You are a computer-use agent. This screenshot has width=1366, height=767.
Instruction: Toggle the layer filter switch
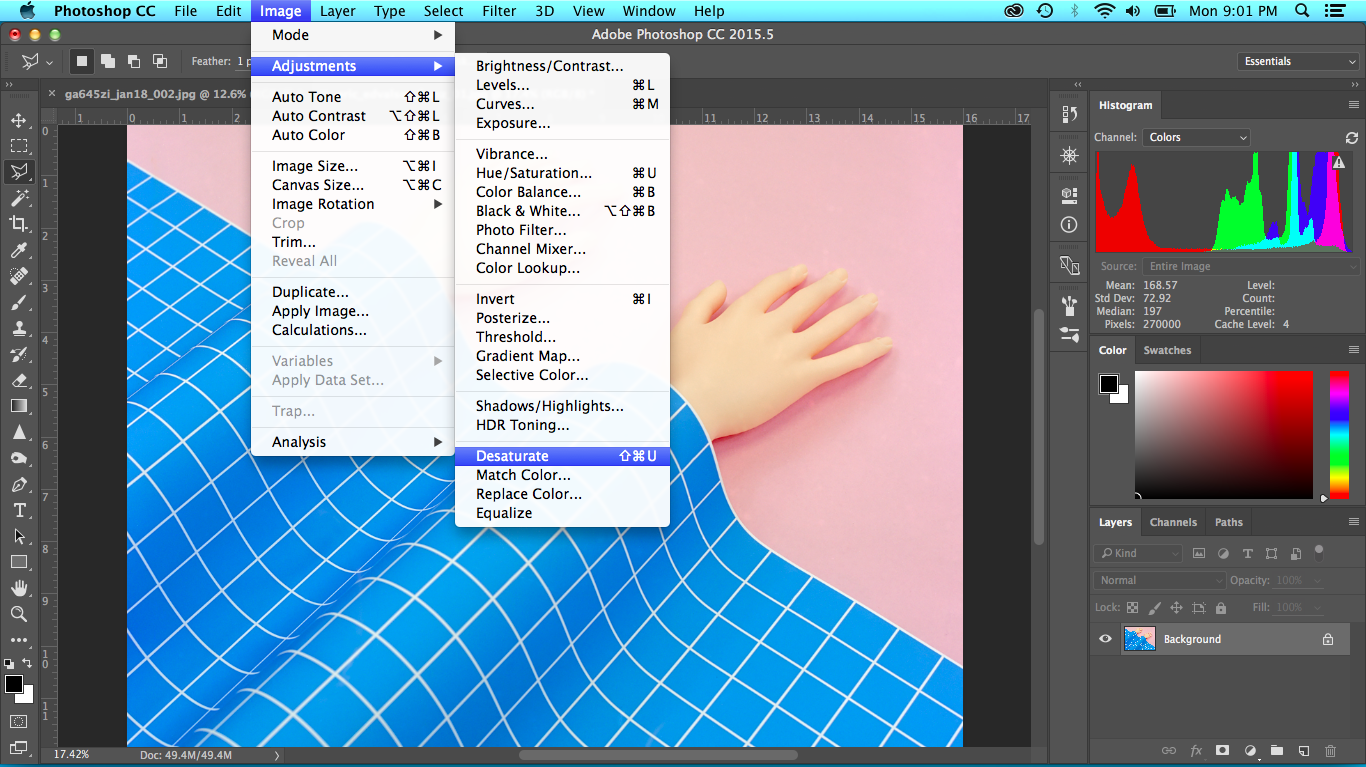coord(1319,551)
